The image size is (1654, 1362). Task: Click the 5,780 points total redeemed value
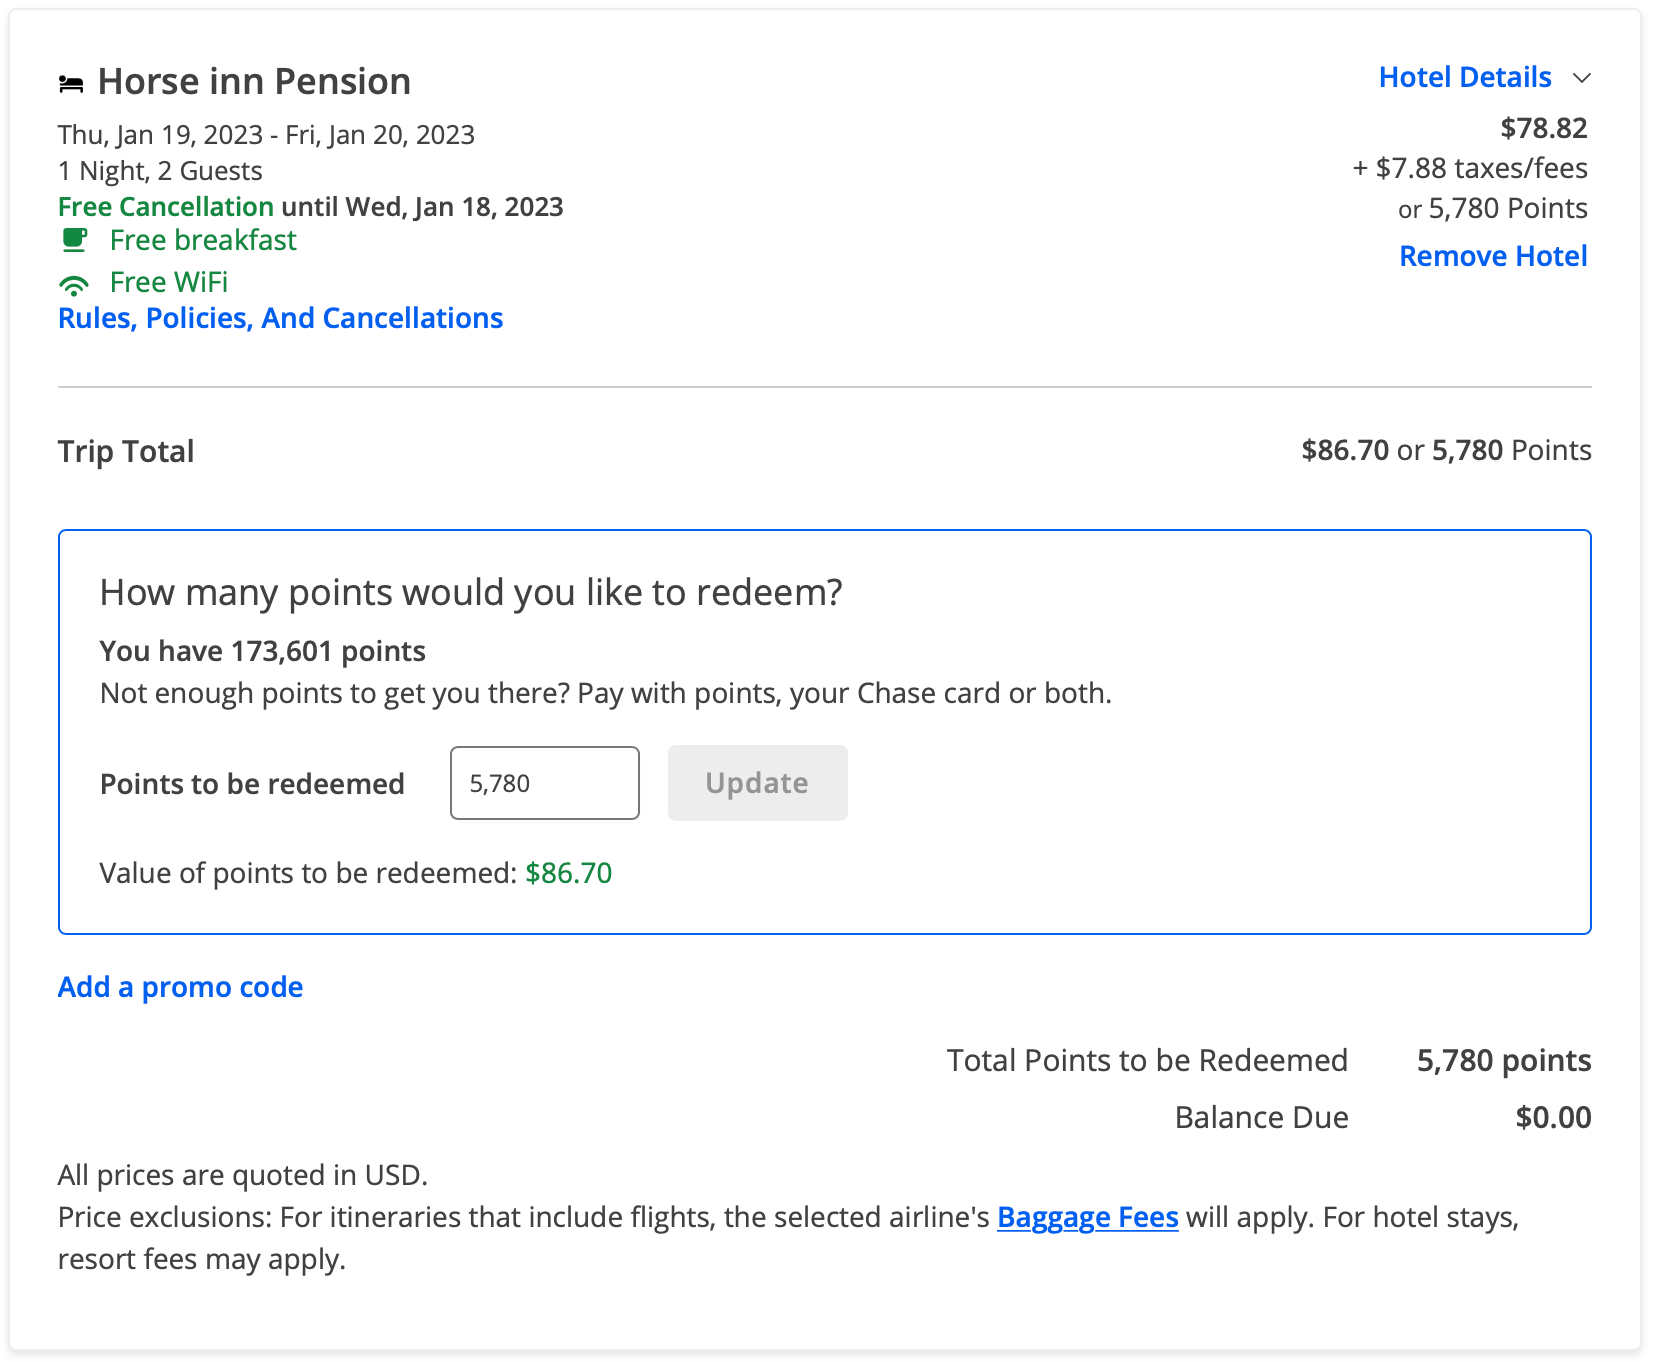pos(1504,1060)
